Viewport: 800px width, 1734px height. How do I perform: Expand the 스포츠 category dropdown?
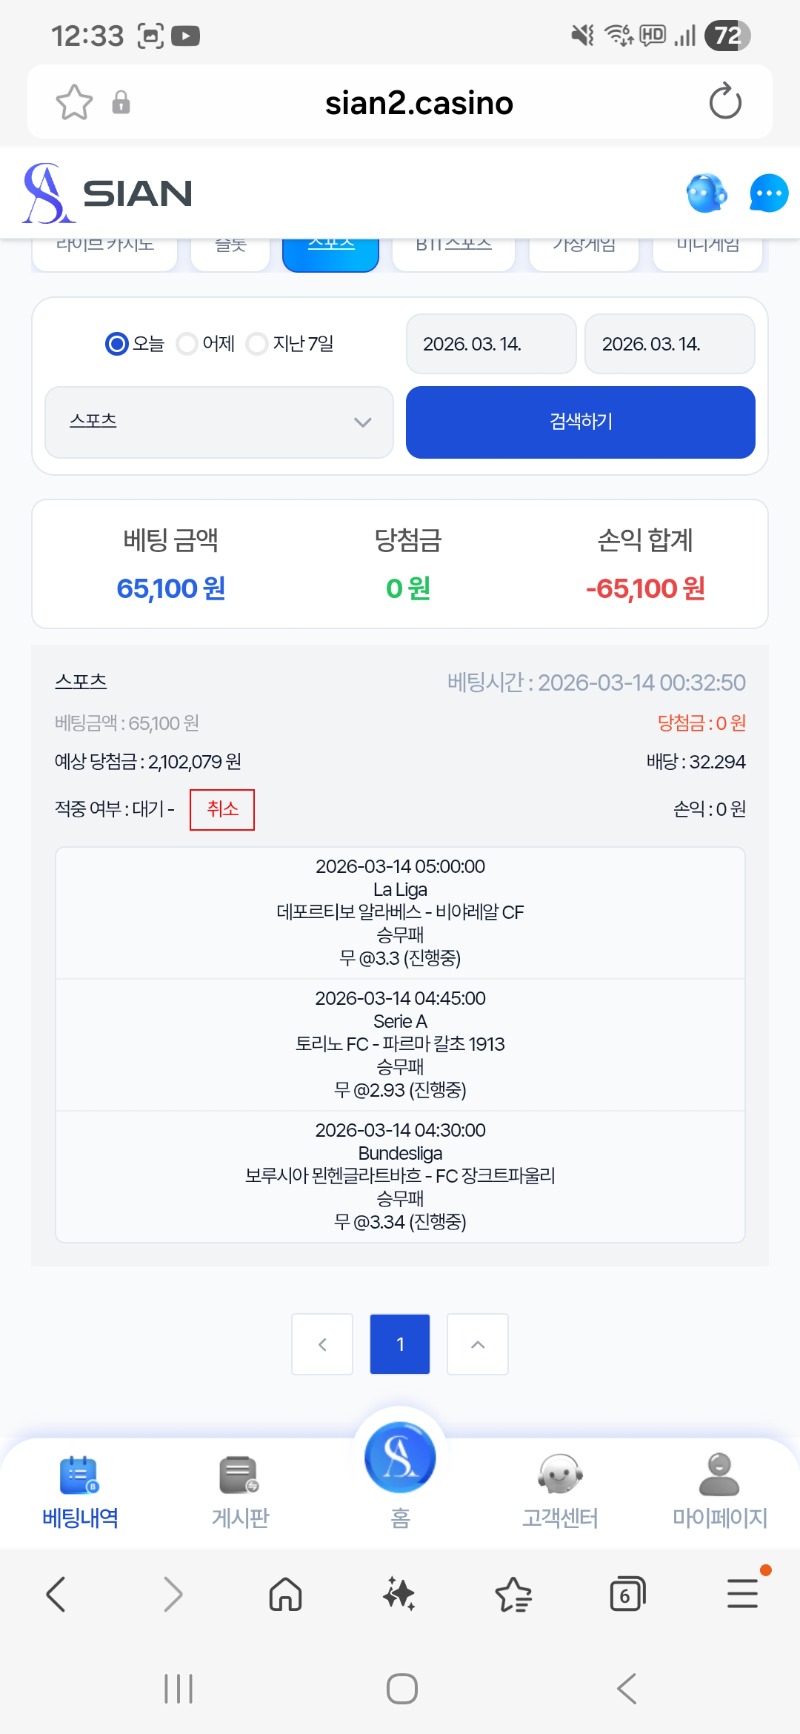219,422
